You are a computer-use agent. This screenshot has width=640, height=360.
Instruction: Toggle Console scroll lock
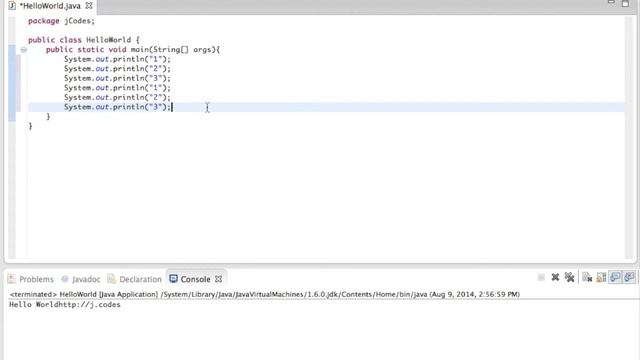pos(601,278)
